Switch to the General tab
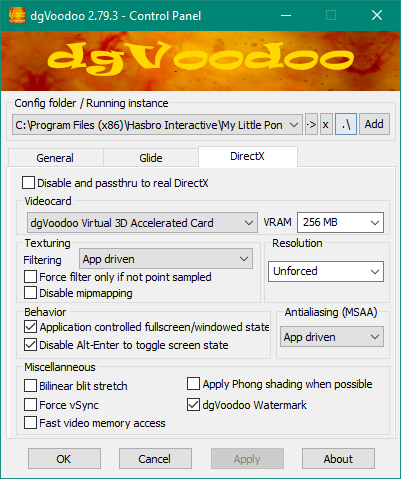This screenshot has width=401, height=479. (55, 158)
